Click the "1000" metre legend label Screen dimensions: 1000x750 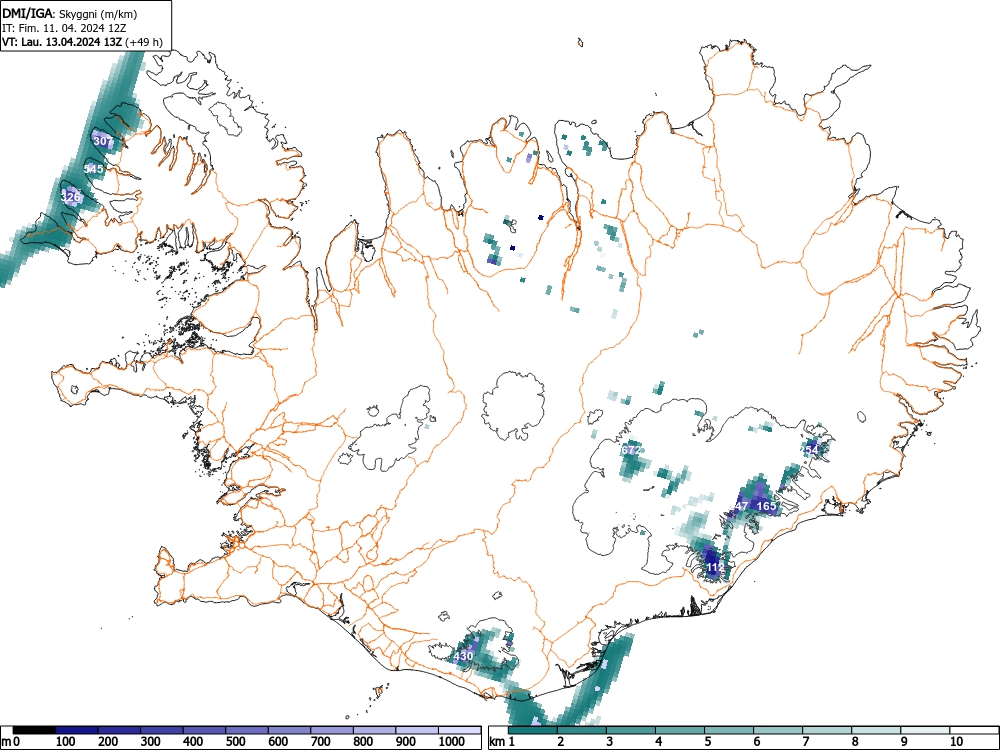point(452,742)
